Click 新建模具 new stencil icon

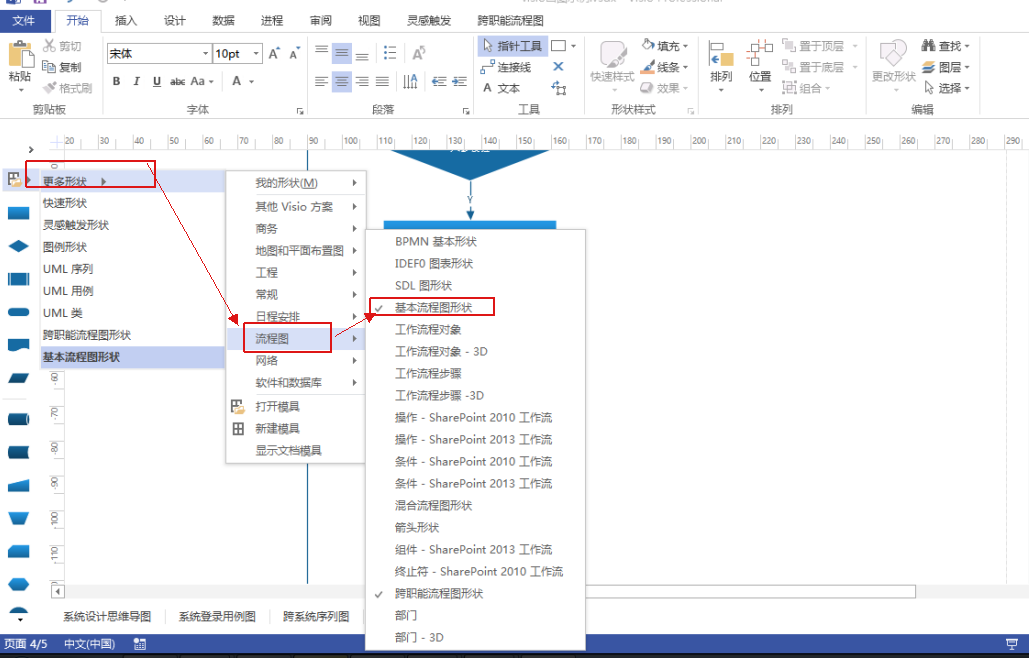click(x=238, y=428)
